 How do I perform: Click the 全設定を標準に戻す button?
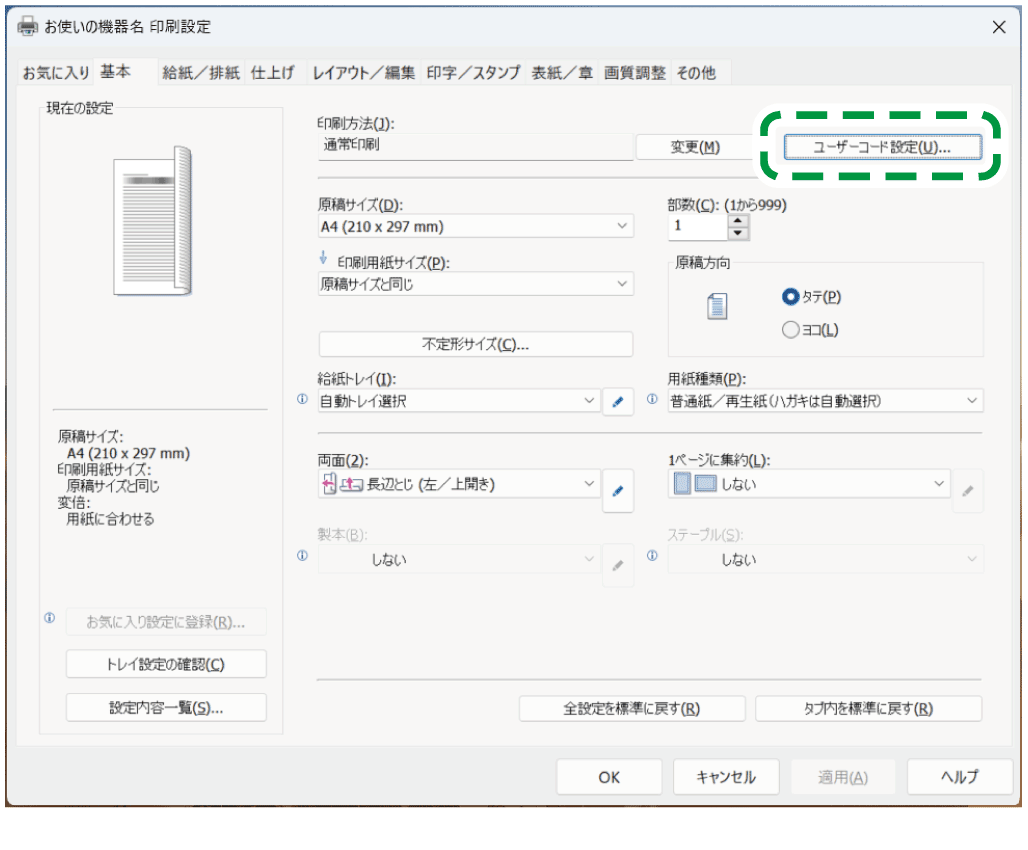(x=631, y=708)
